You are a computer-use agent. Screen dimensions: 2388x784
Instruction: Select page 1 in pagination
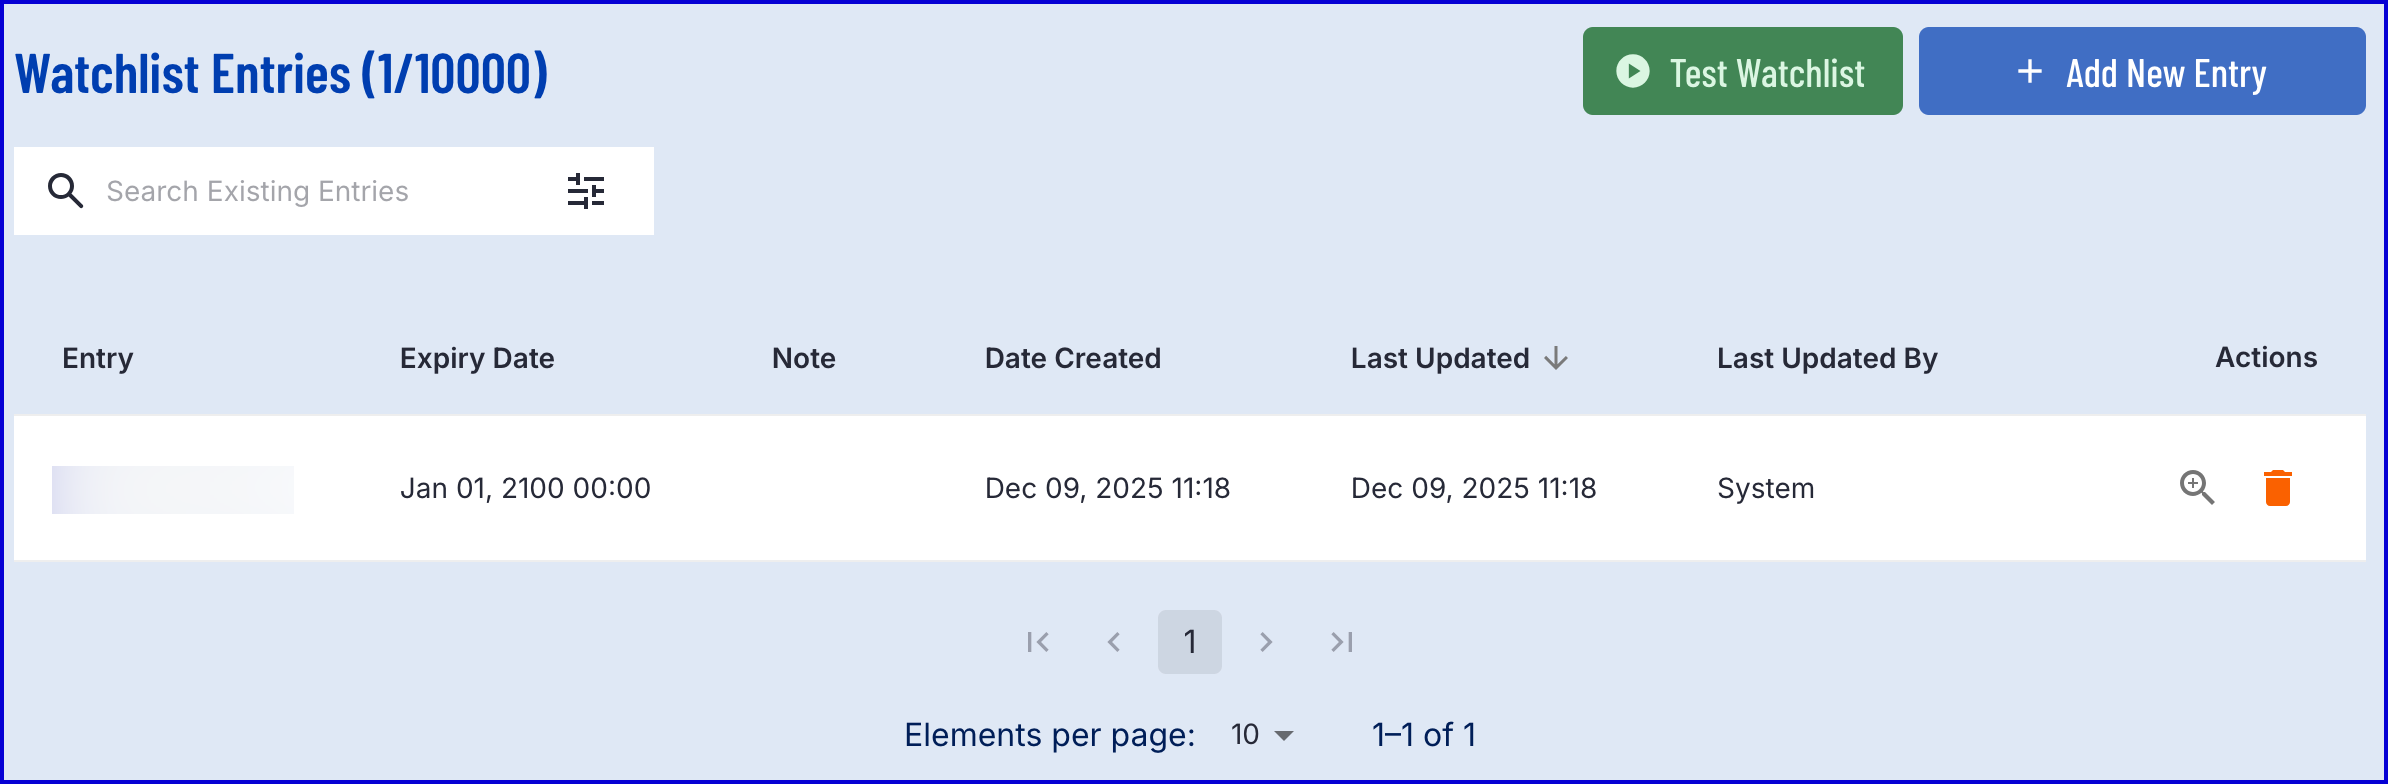coord(1190,642)
